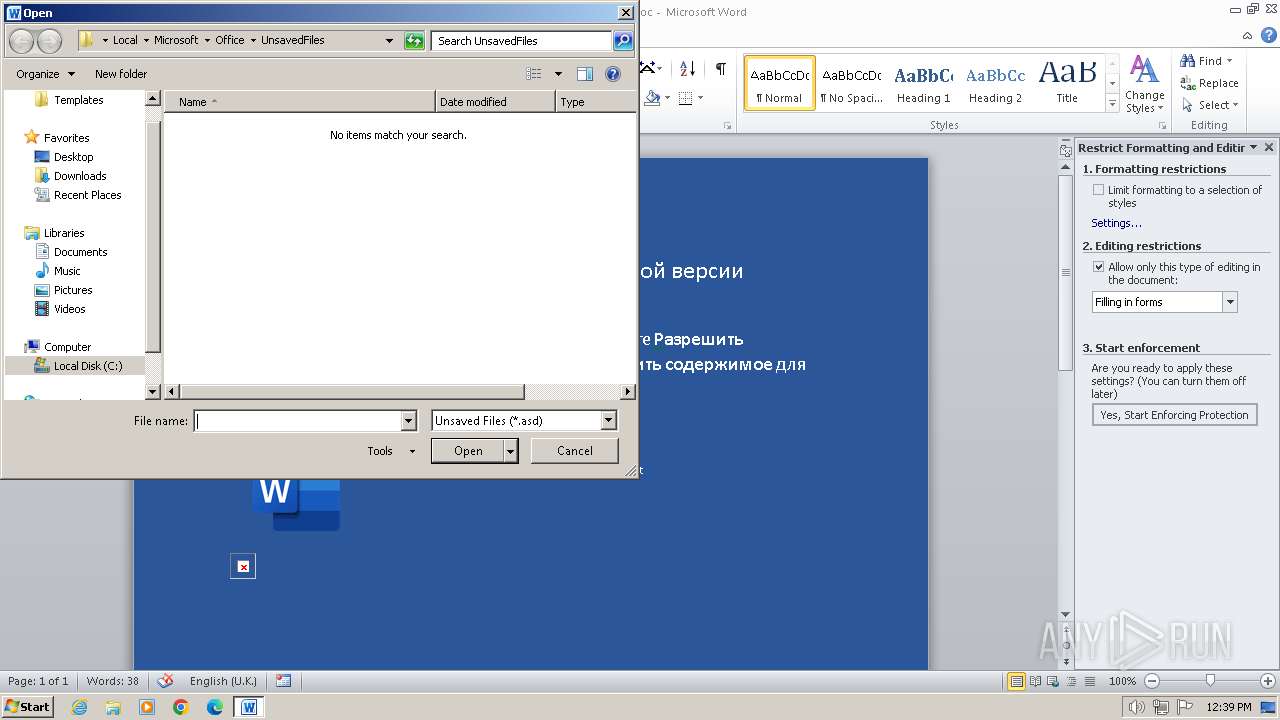Click in the Search UnsavedFiles field
This screenshot has width=1280, height=720.
[x=522, y=41]
